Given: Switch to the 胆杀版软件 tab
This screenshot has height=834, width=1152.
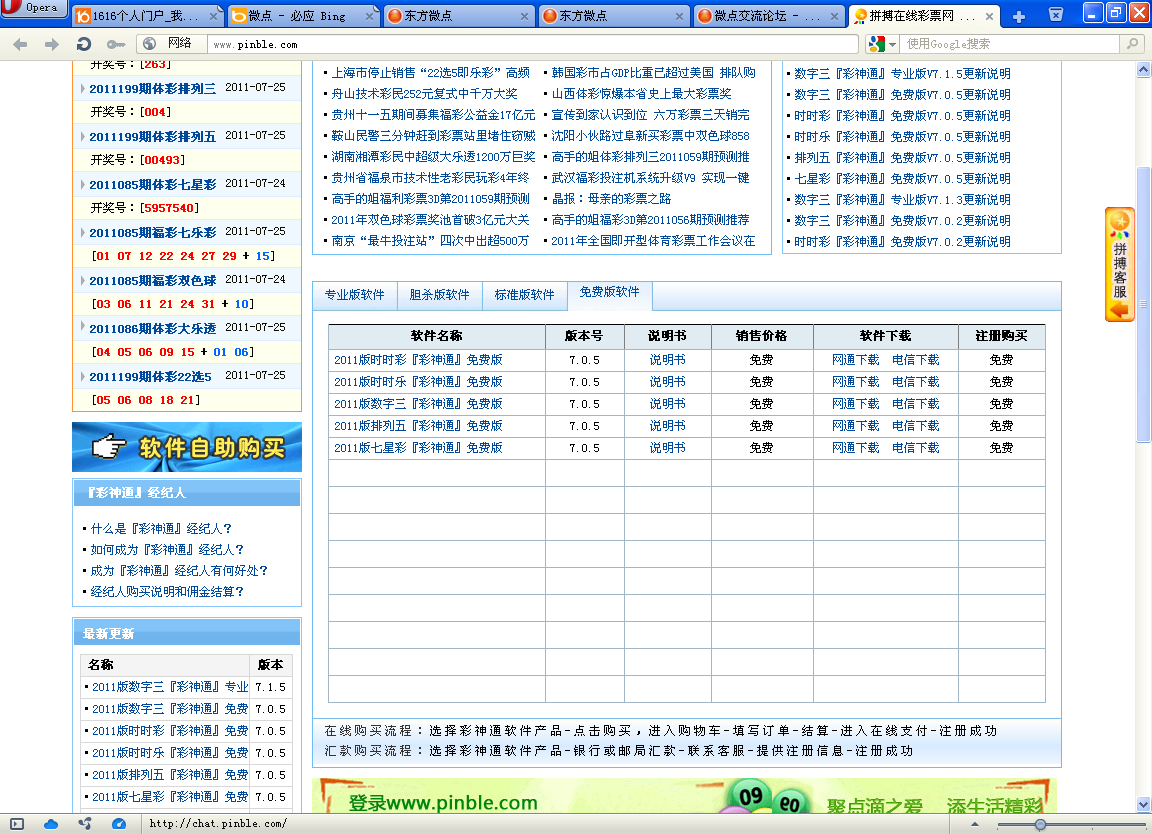Looking at the screenshot, I should coord(439,295).
